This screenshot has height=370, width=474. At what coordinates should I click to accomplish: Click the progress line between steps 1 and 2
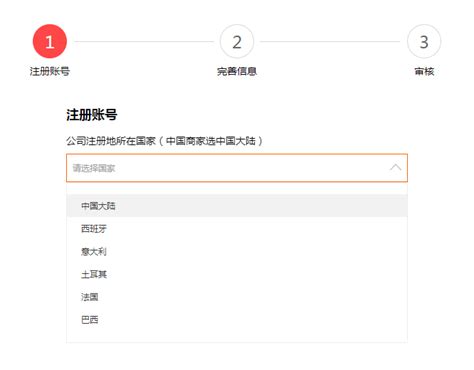tap(144, 42)
